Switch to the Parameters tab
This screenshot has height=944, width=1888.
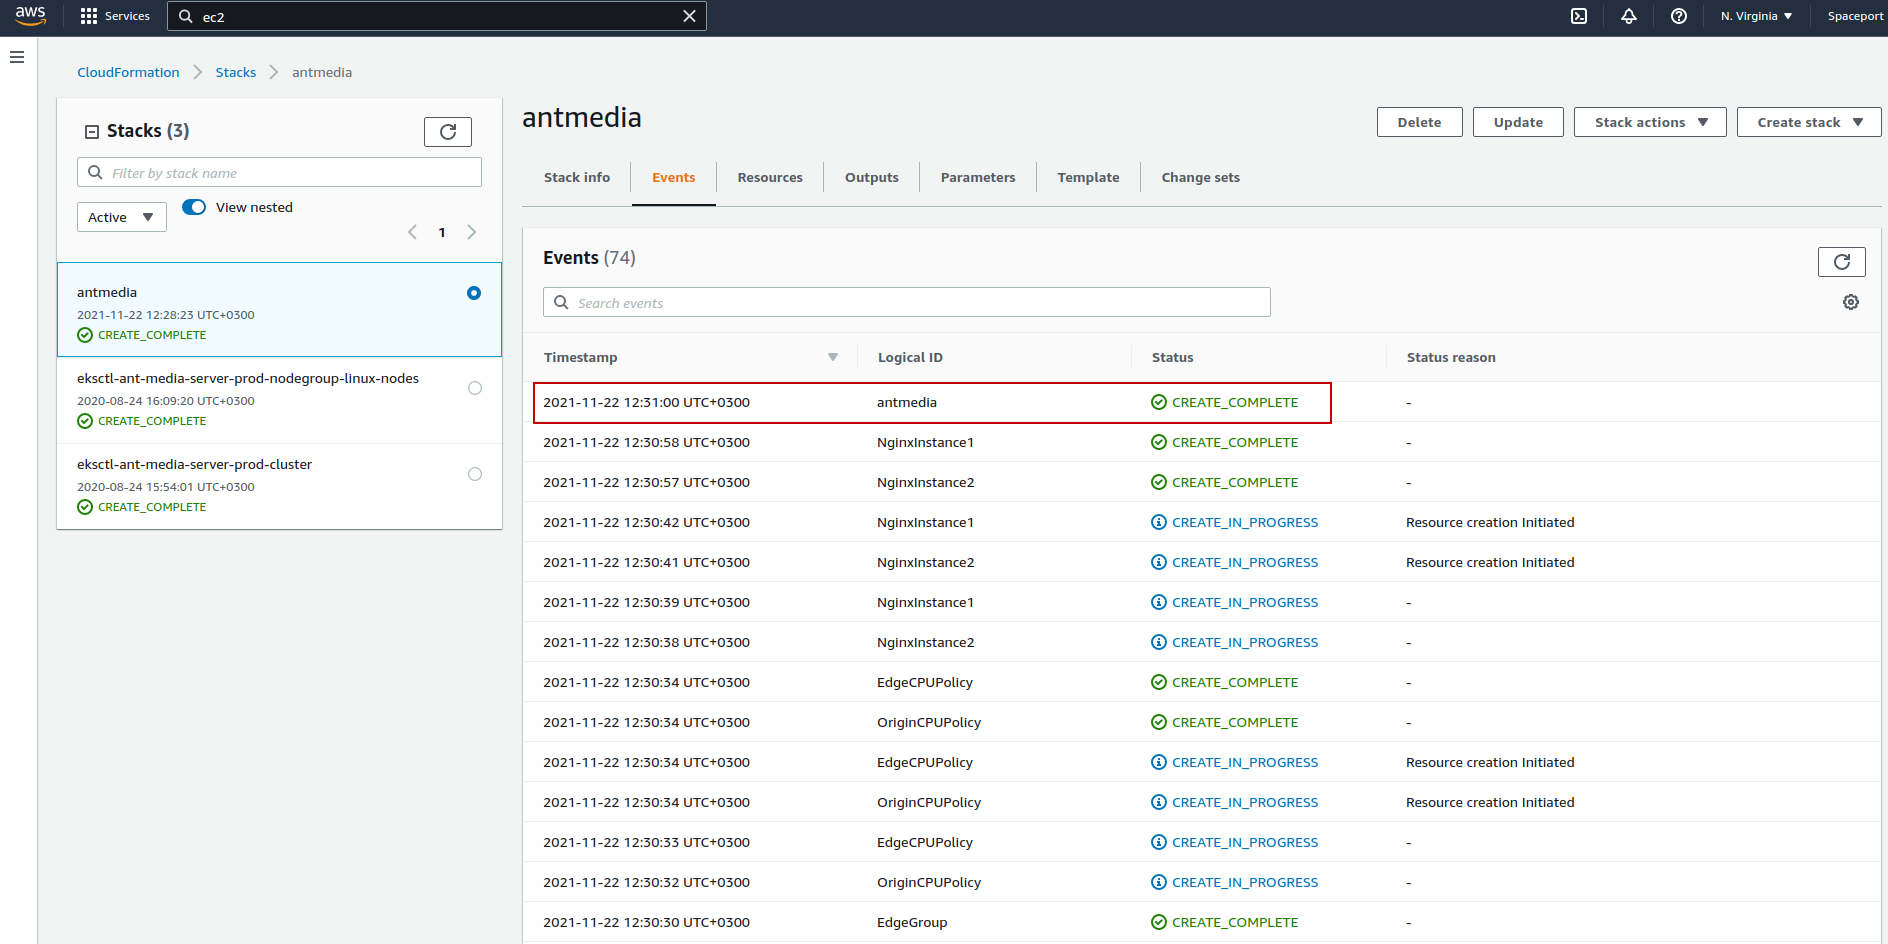[x=978, y=177]
